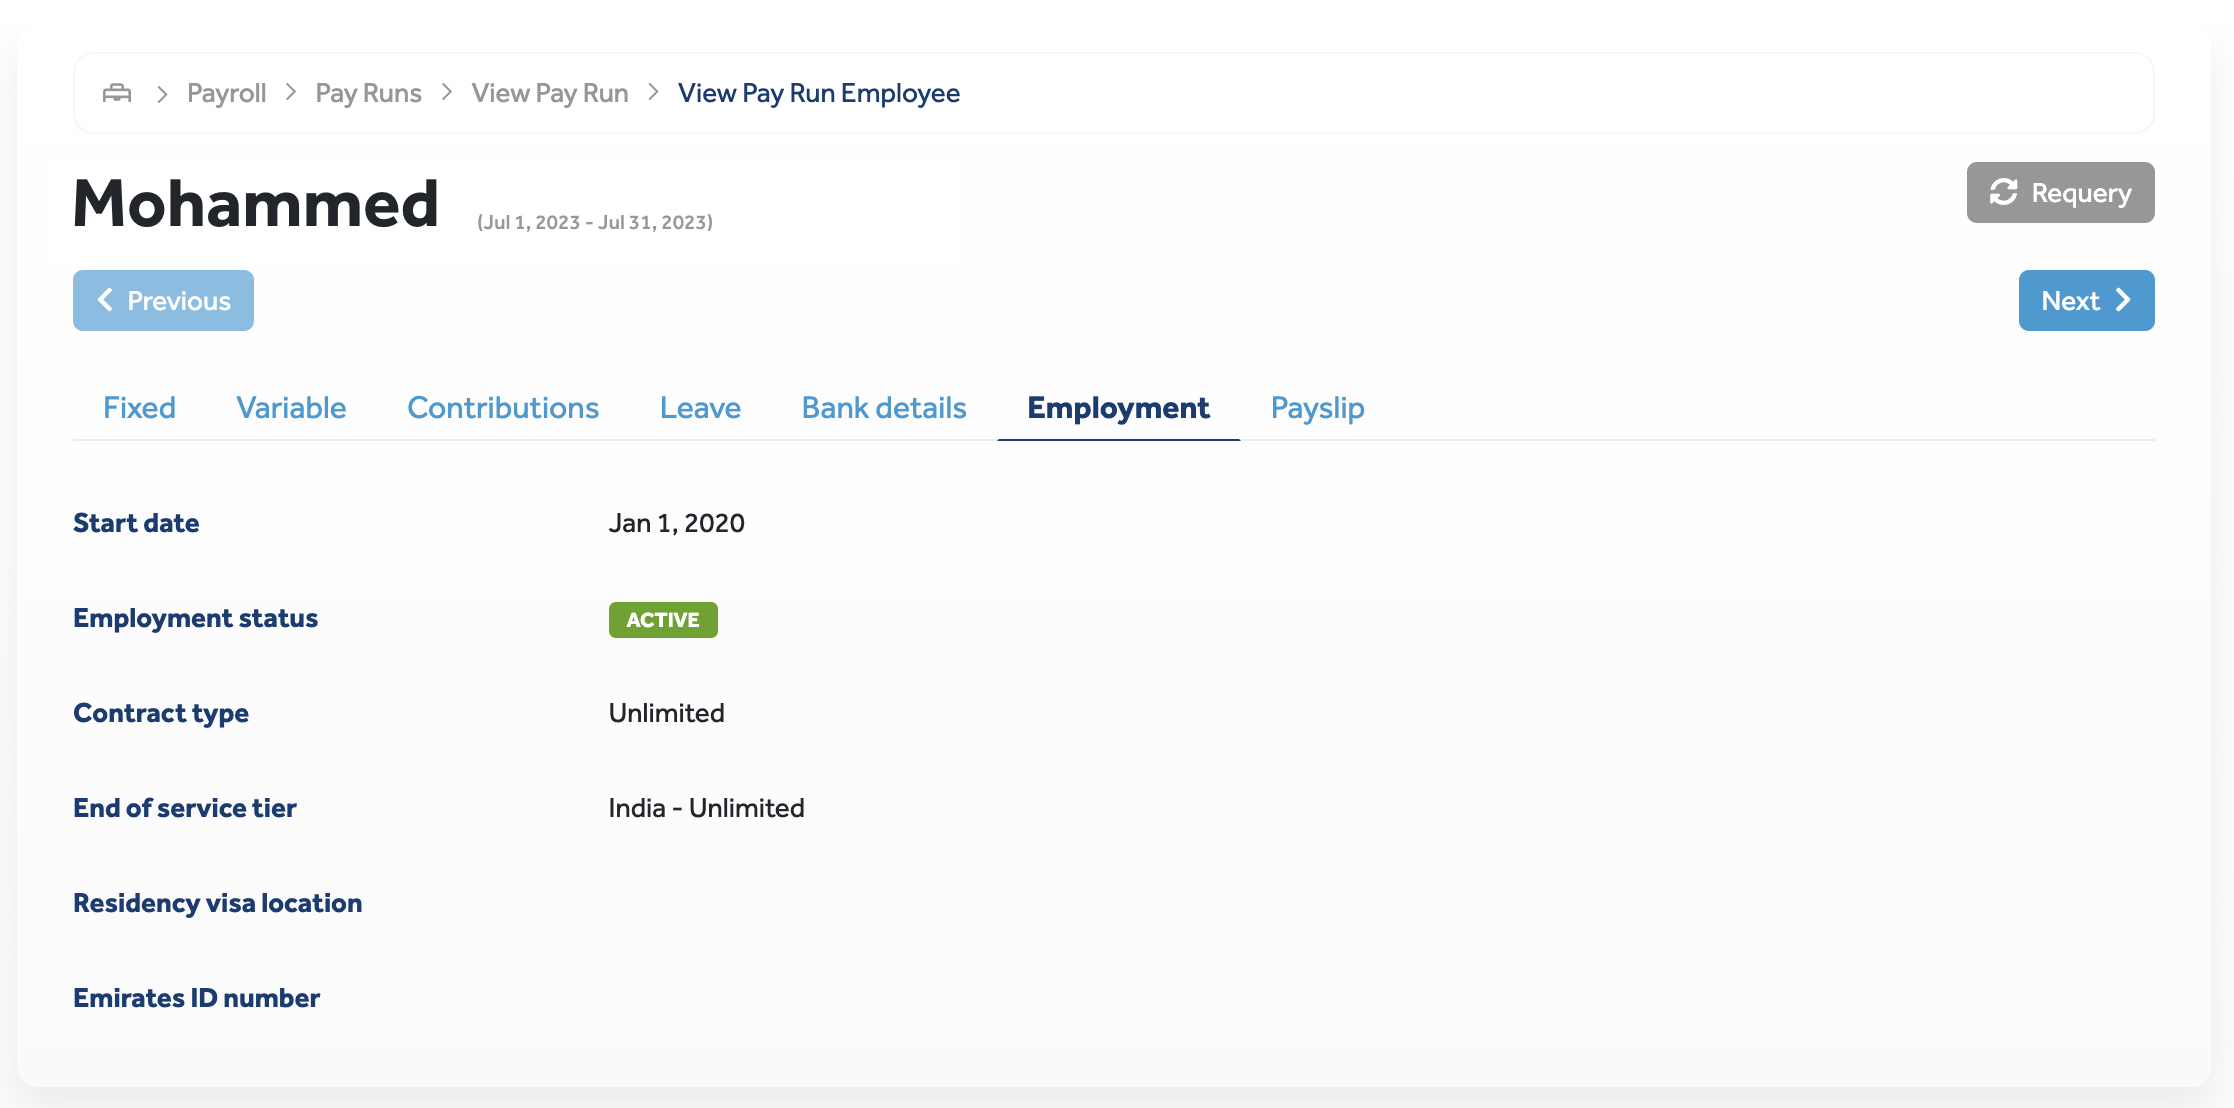Click View Pay Run Employee breadcrumb

coord(819,93)
